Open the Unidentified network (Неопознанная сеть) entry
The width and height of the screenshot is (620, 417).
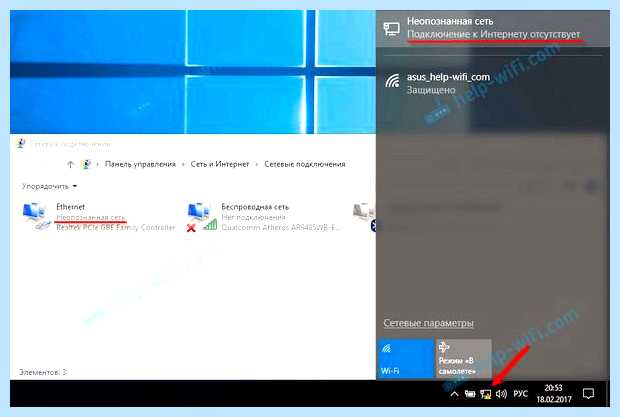click(493, 29)
